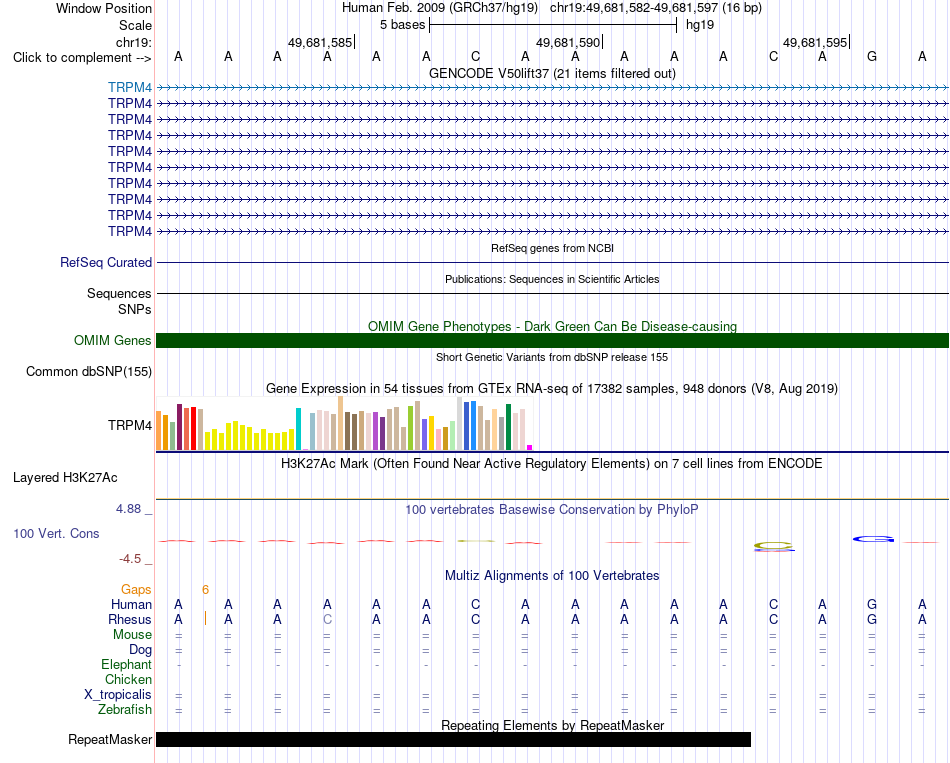Click the 49,681,585 ruler position
Image resolution: width=950 pixels, height=763 pixels.
319,42
